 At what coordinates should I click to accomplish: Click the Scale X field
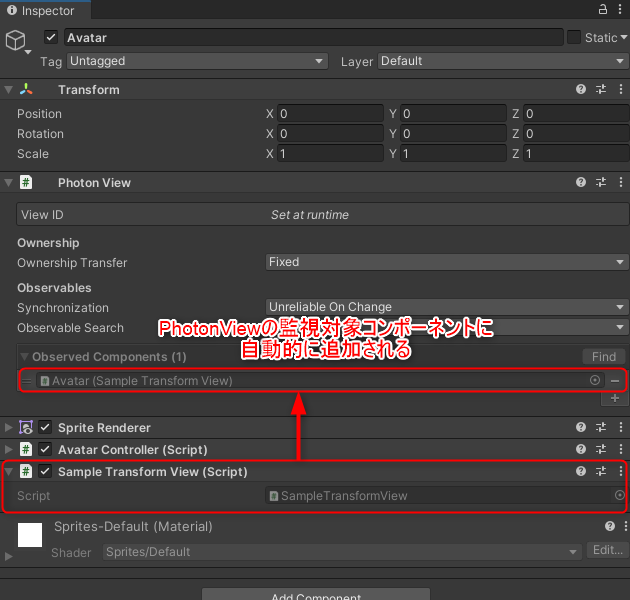[330, 154]
